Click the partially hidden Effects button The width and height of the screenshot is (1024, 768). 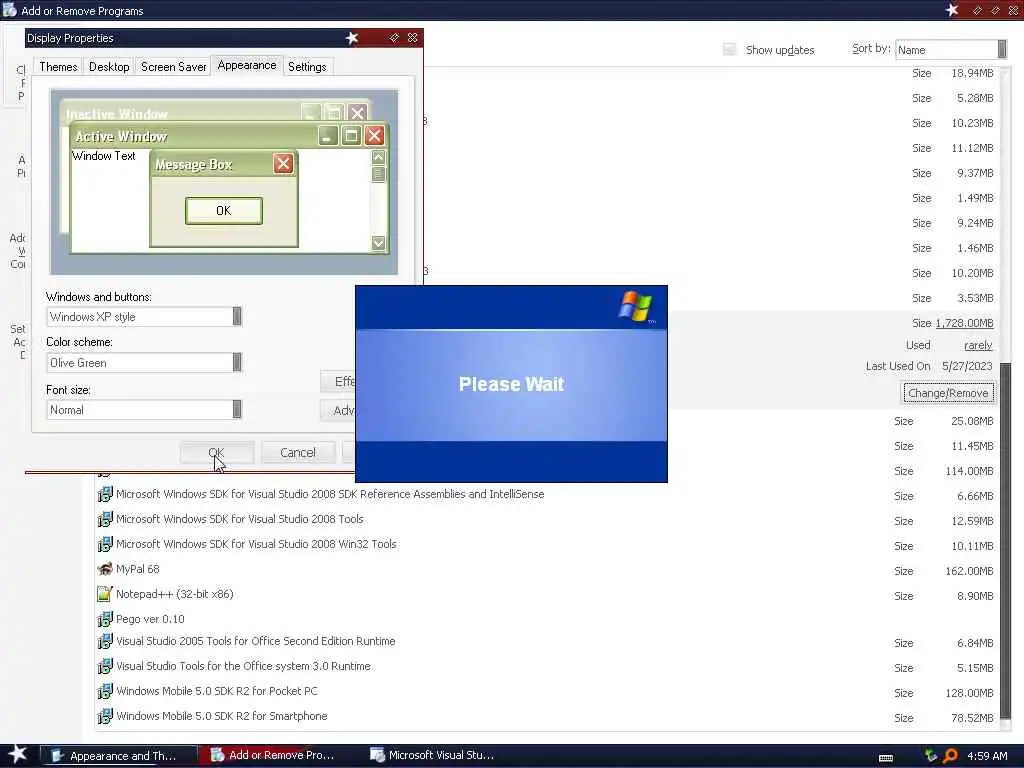[338, 381]
